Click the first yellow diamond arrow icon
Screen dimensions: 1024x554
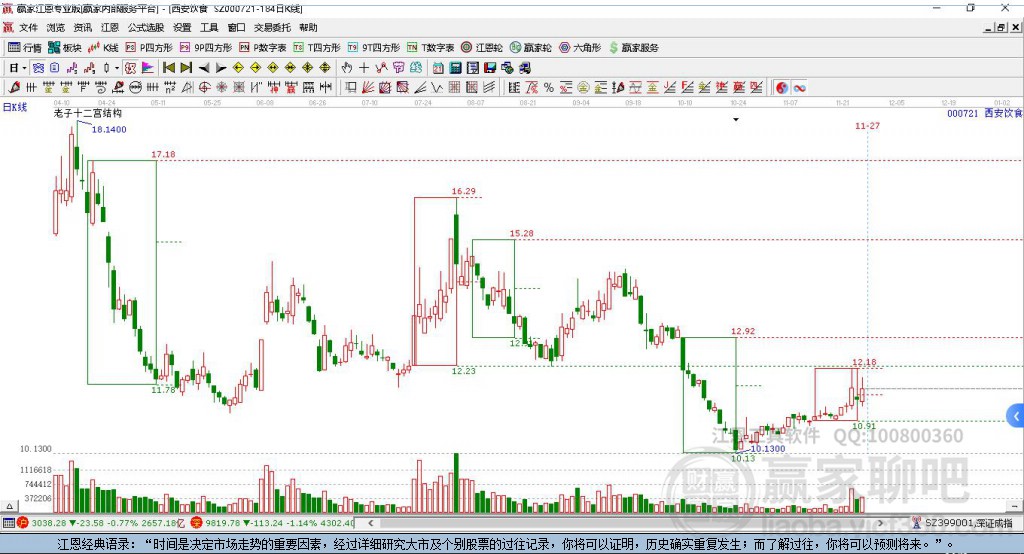238,68
